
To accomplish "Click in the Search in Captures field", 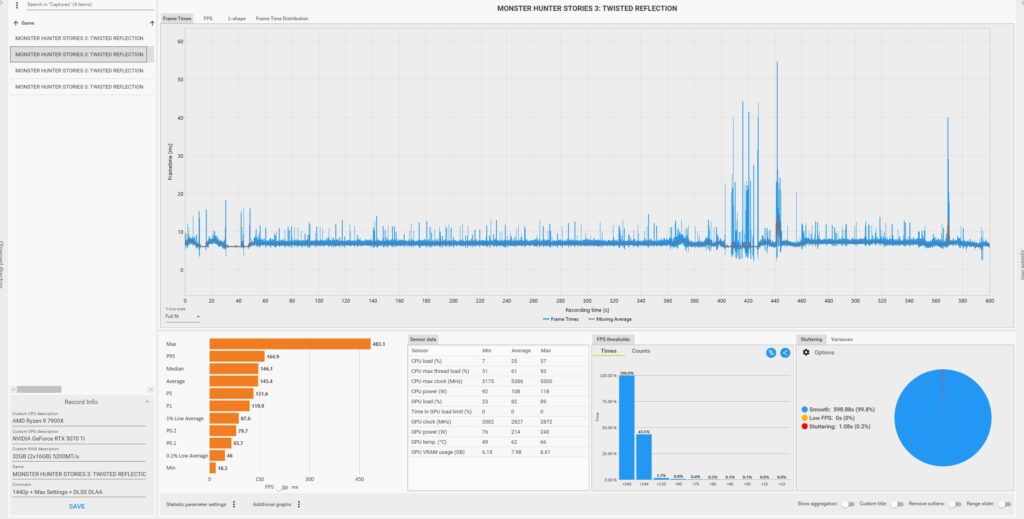I will click(89, 5).
